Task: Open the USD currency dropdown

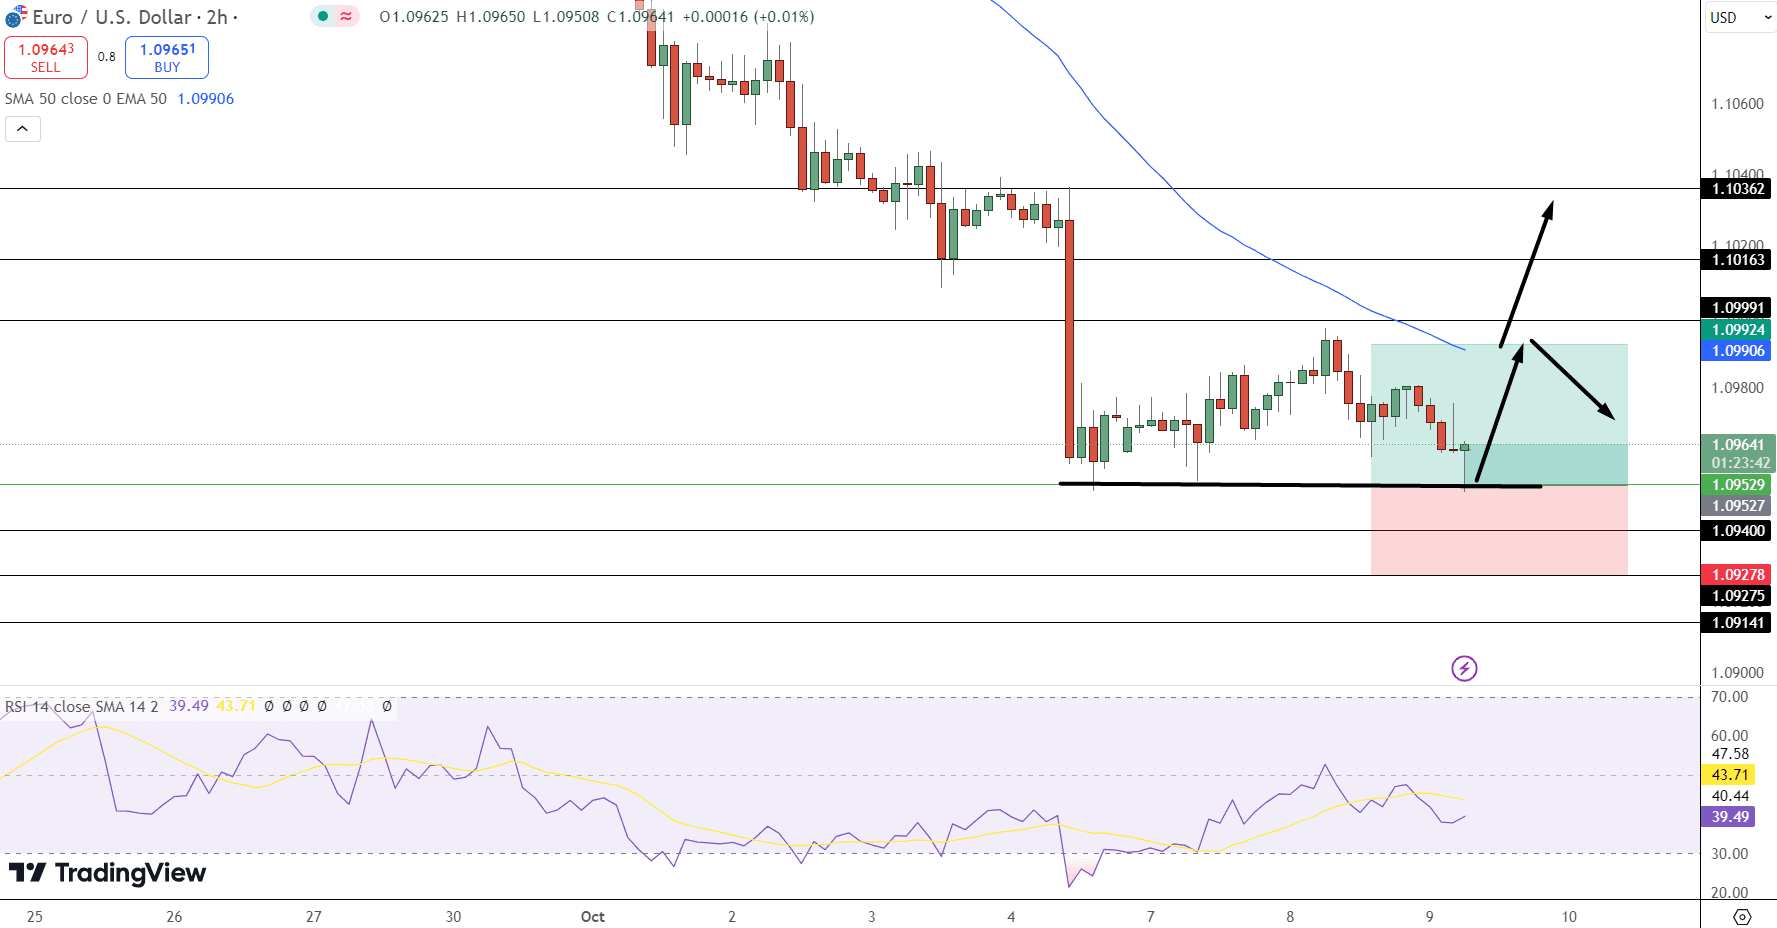Action: coord(1740,17)
